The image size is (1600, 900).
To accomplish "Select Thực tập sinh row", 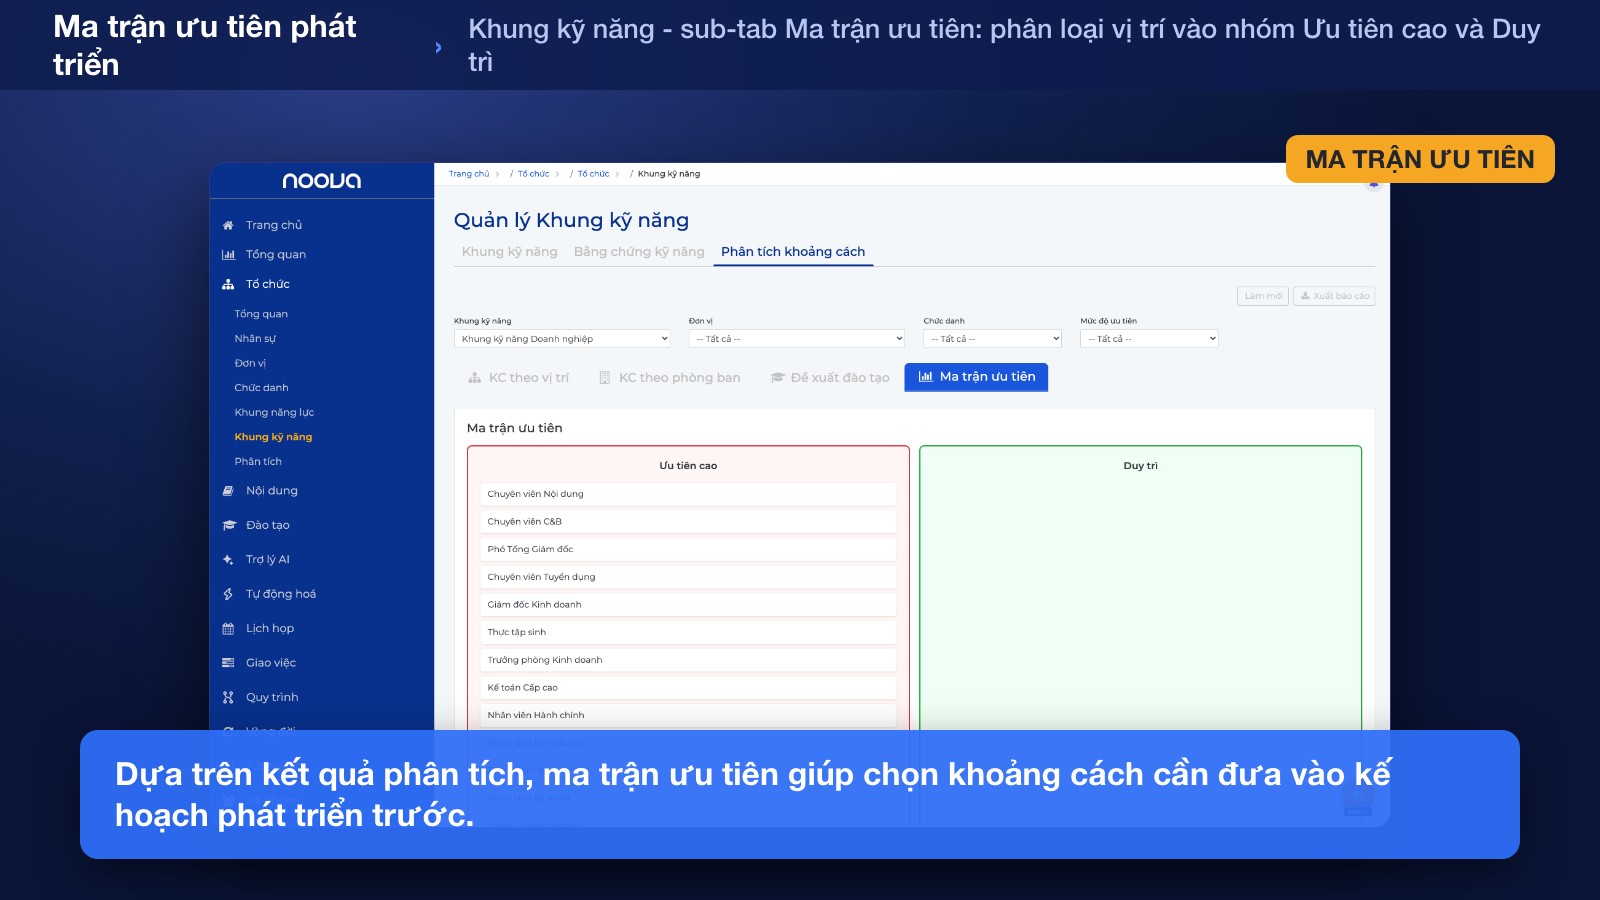I will 688,632.
